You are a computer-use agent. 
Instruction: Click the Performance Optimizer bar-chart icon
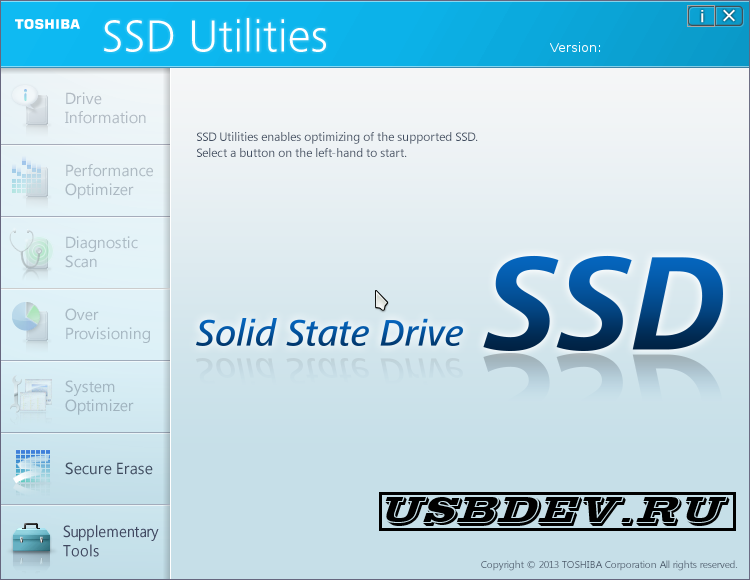(30, 179)
